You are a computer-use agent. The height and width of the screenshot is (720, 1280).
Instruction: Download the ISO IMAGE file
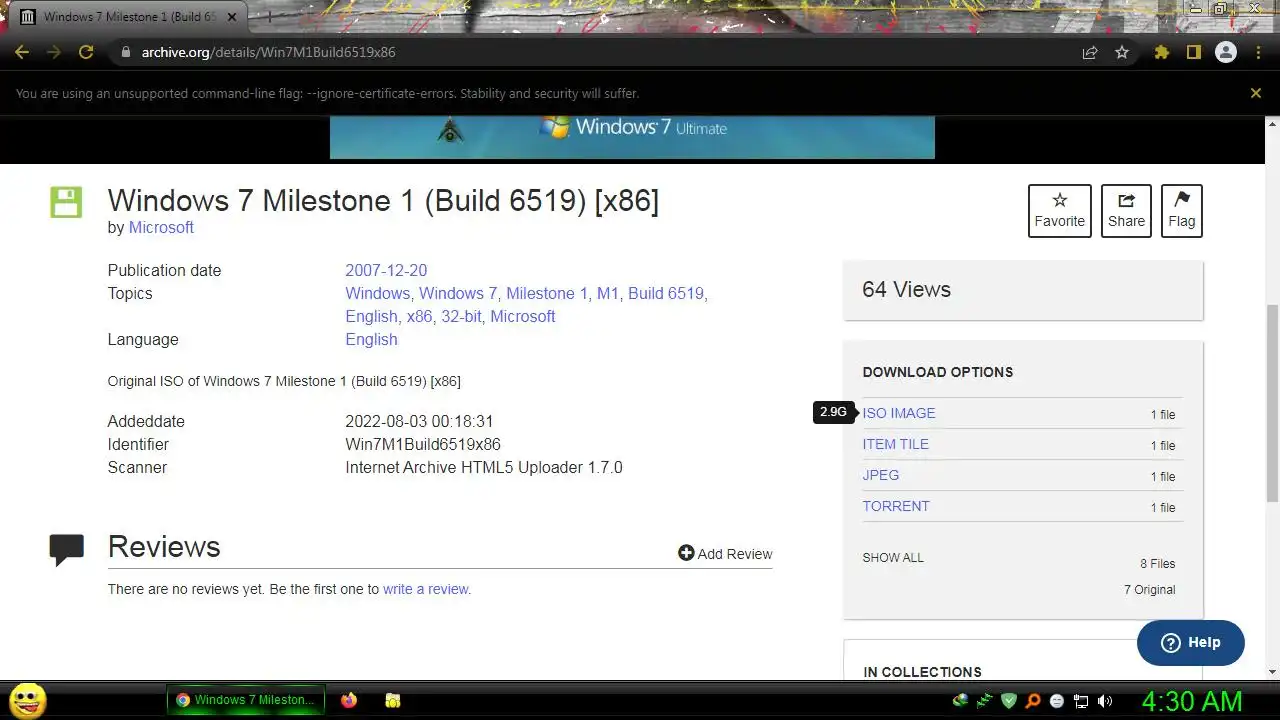(899, 413)
